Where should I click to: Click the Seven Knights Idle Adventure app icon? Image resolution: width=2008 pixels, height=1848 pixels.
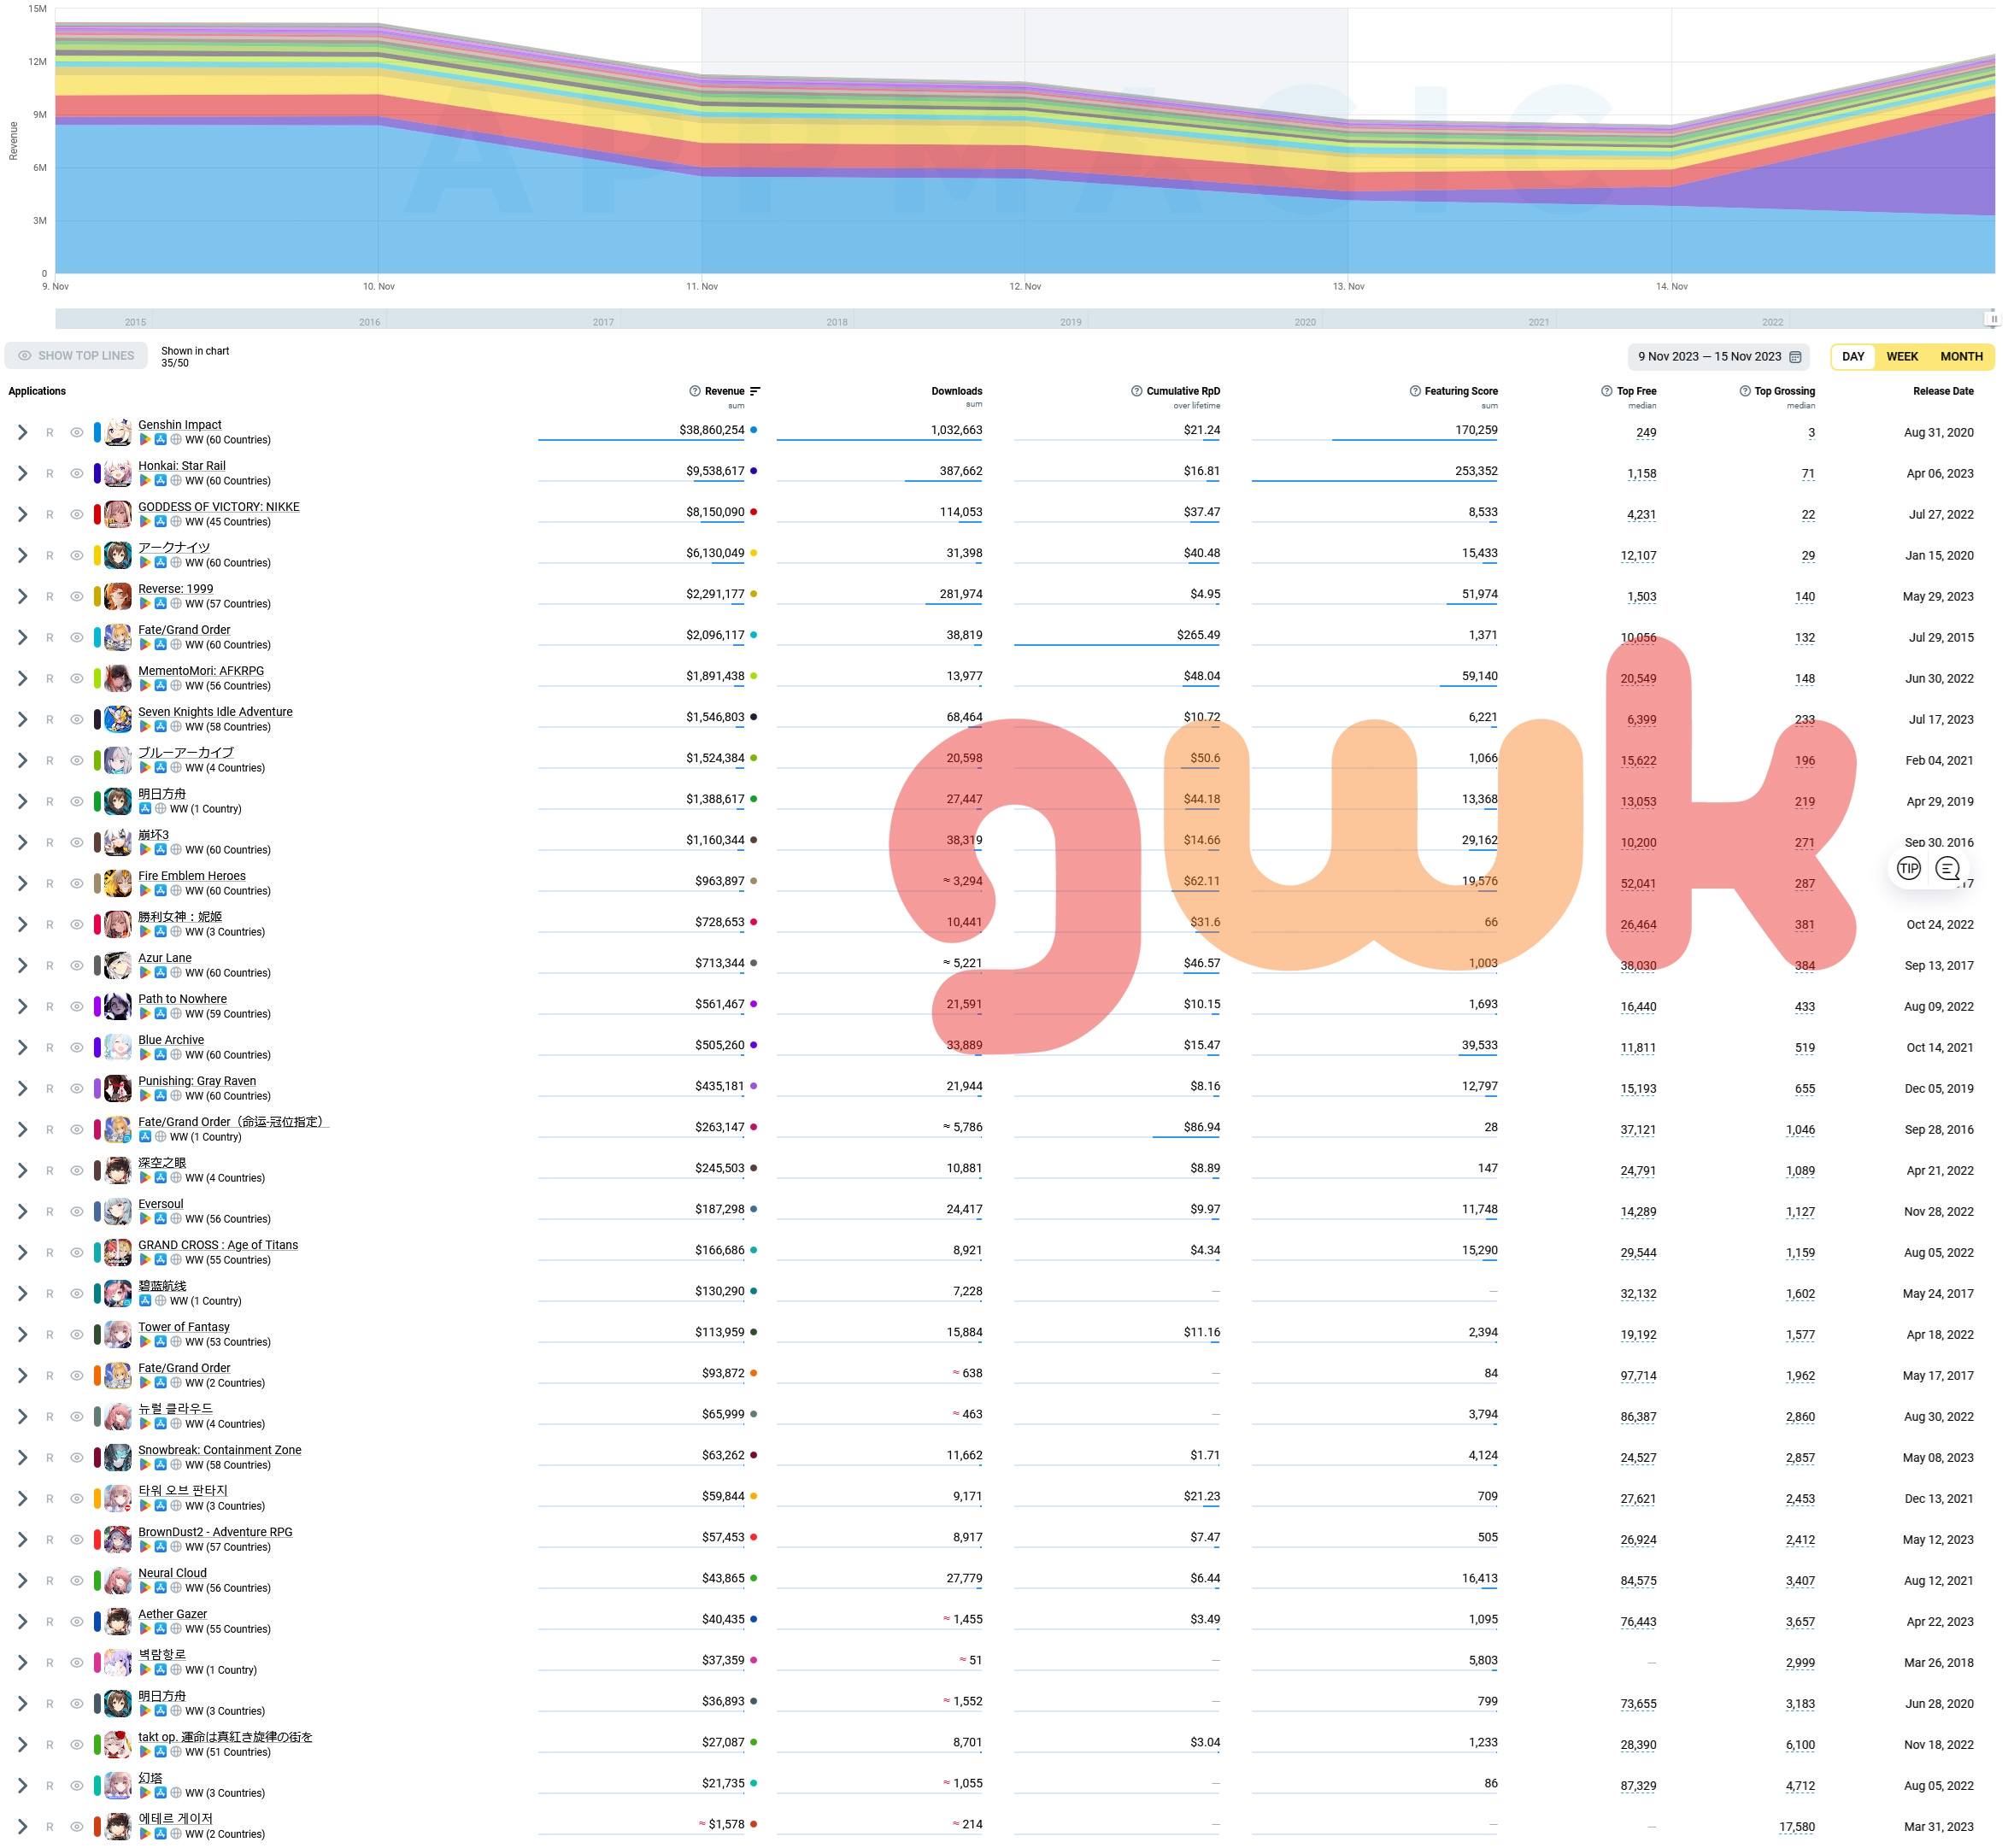118,719
